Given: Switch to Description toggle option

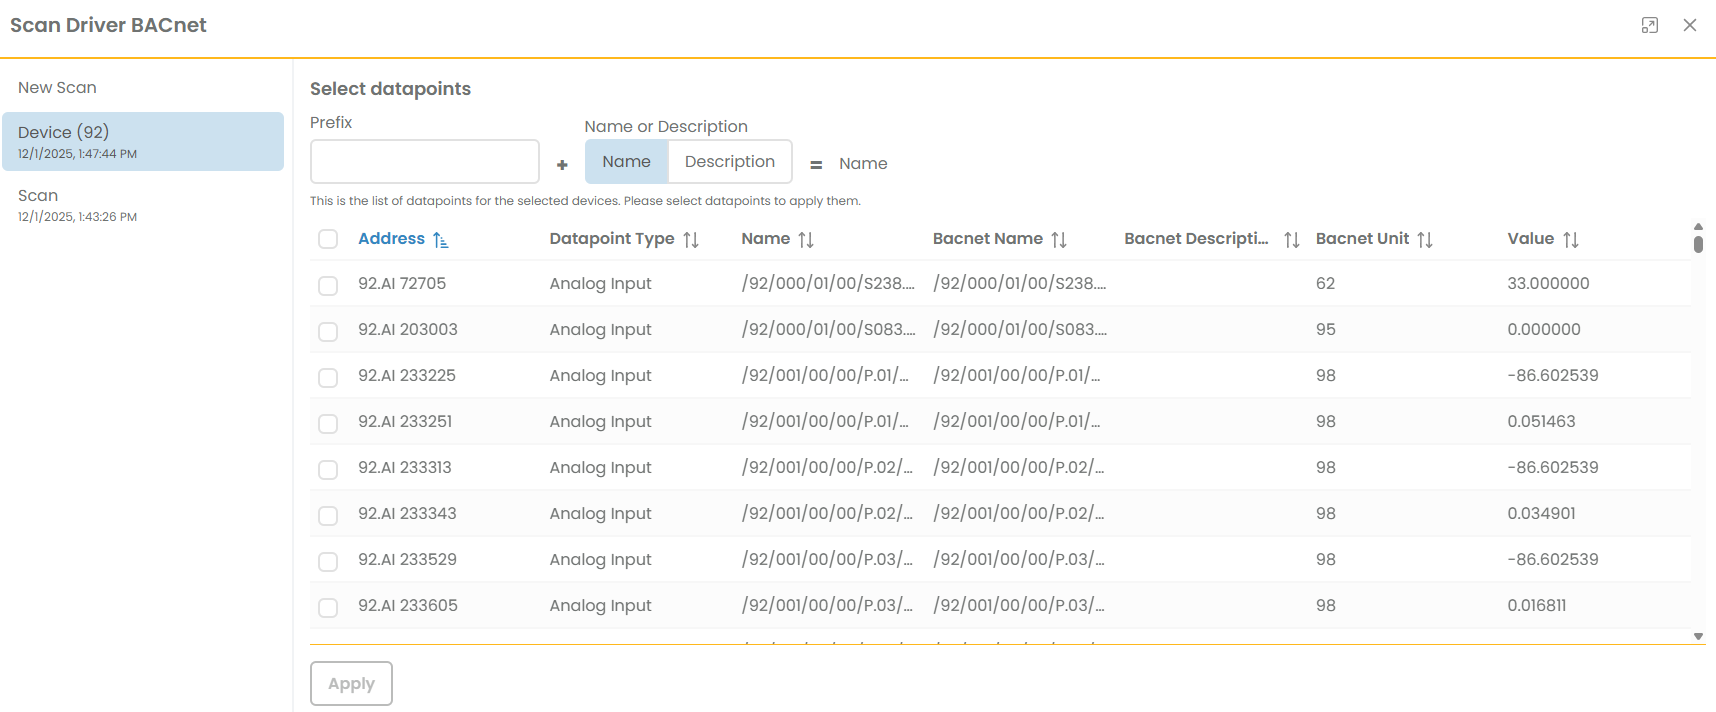Looking at the screenshot, I should [x=730, y=162].
